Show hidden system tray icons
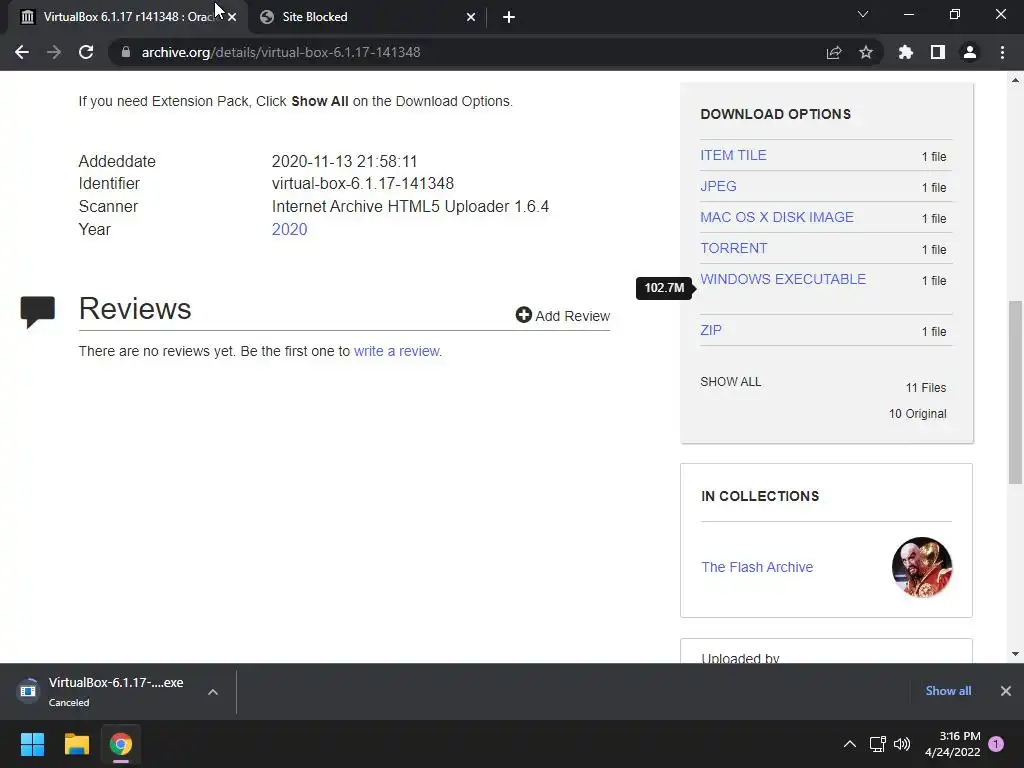Screen dimensions: 1024x768 [x=850, y=744]
